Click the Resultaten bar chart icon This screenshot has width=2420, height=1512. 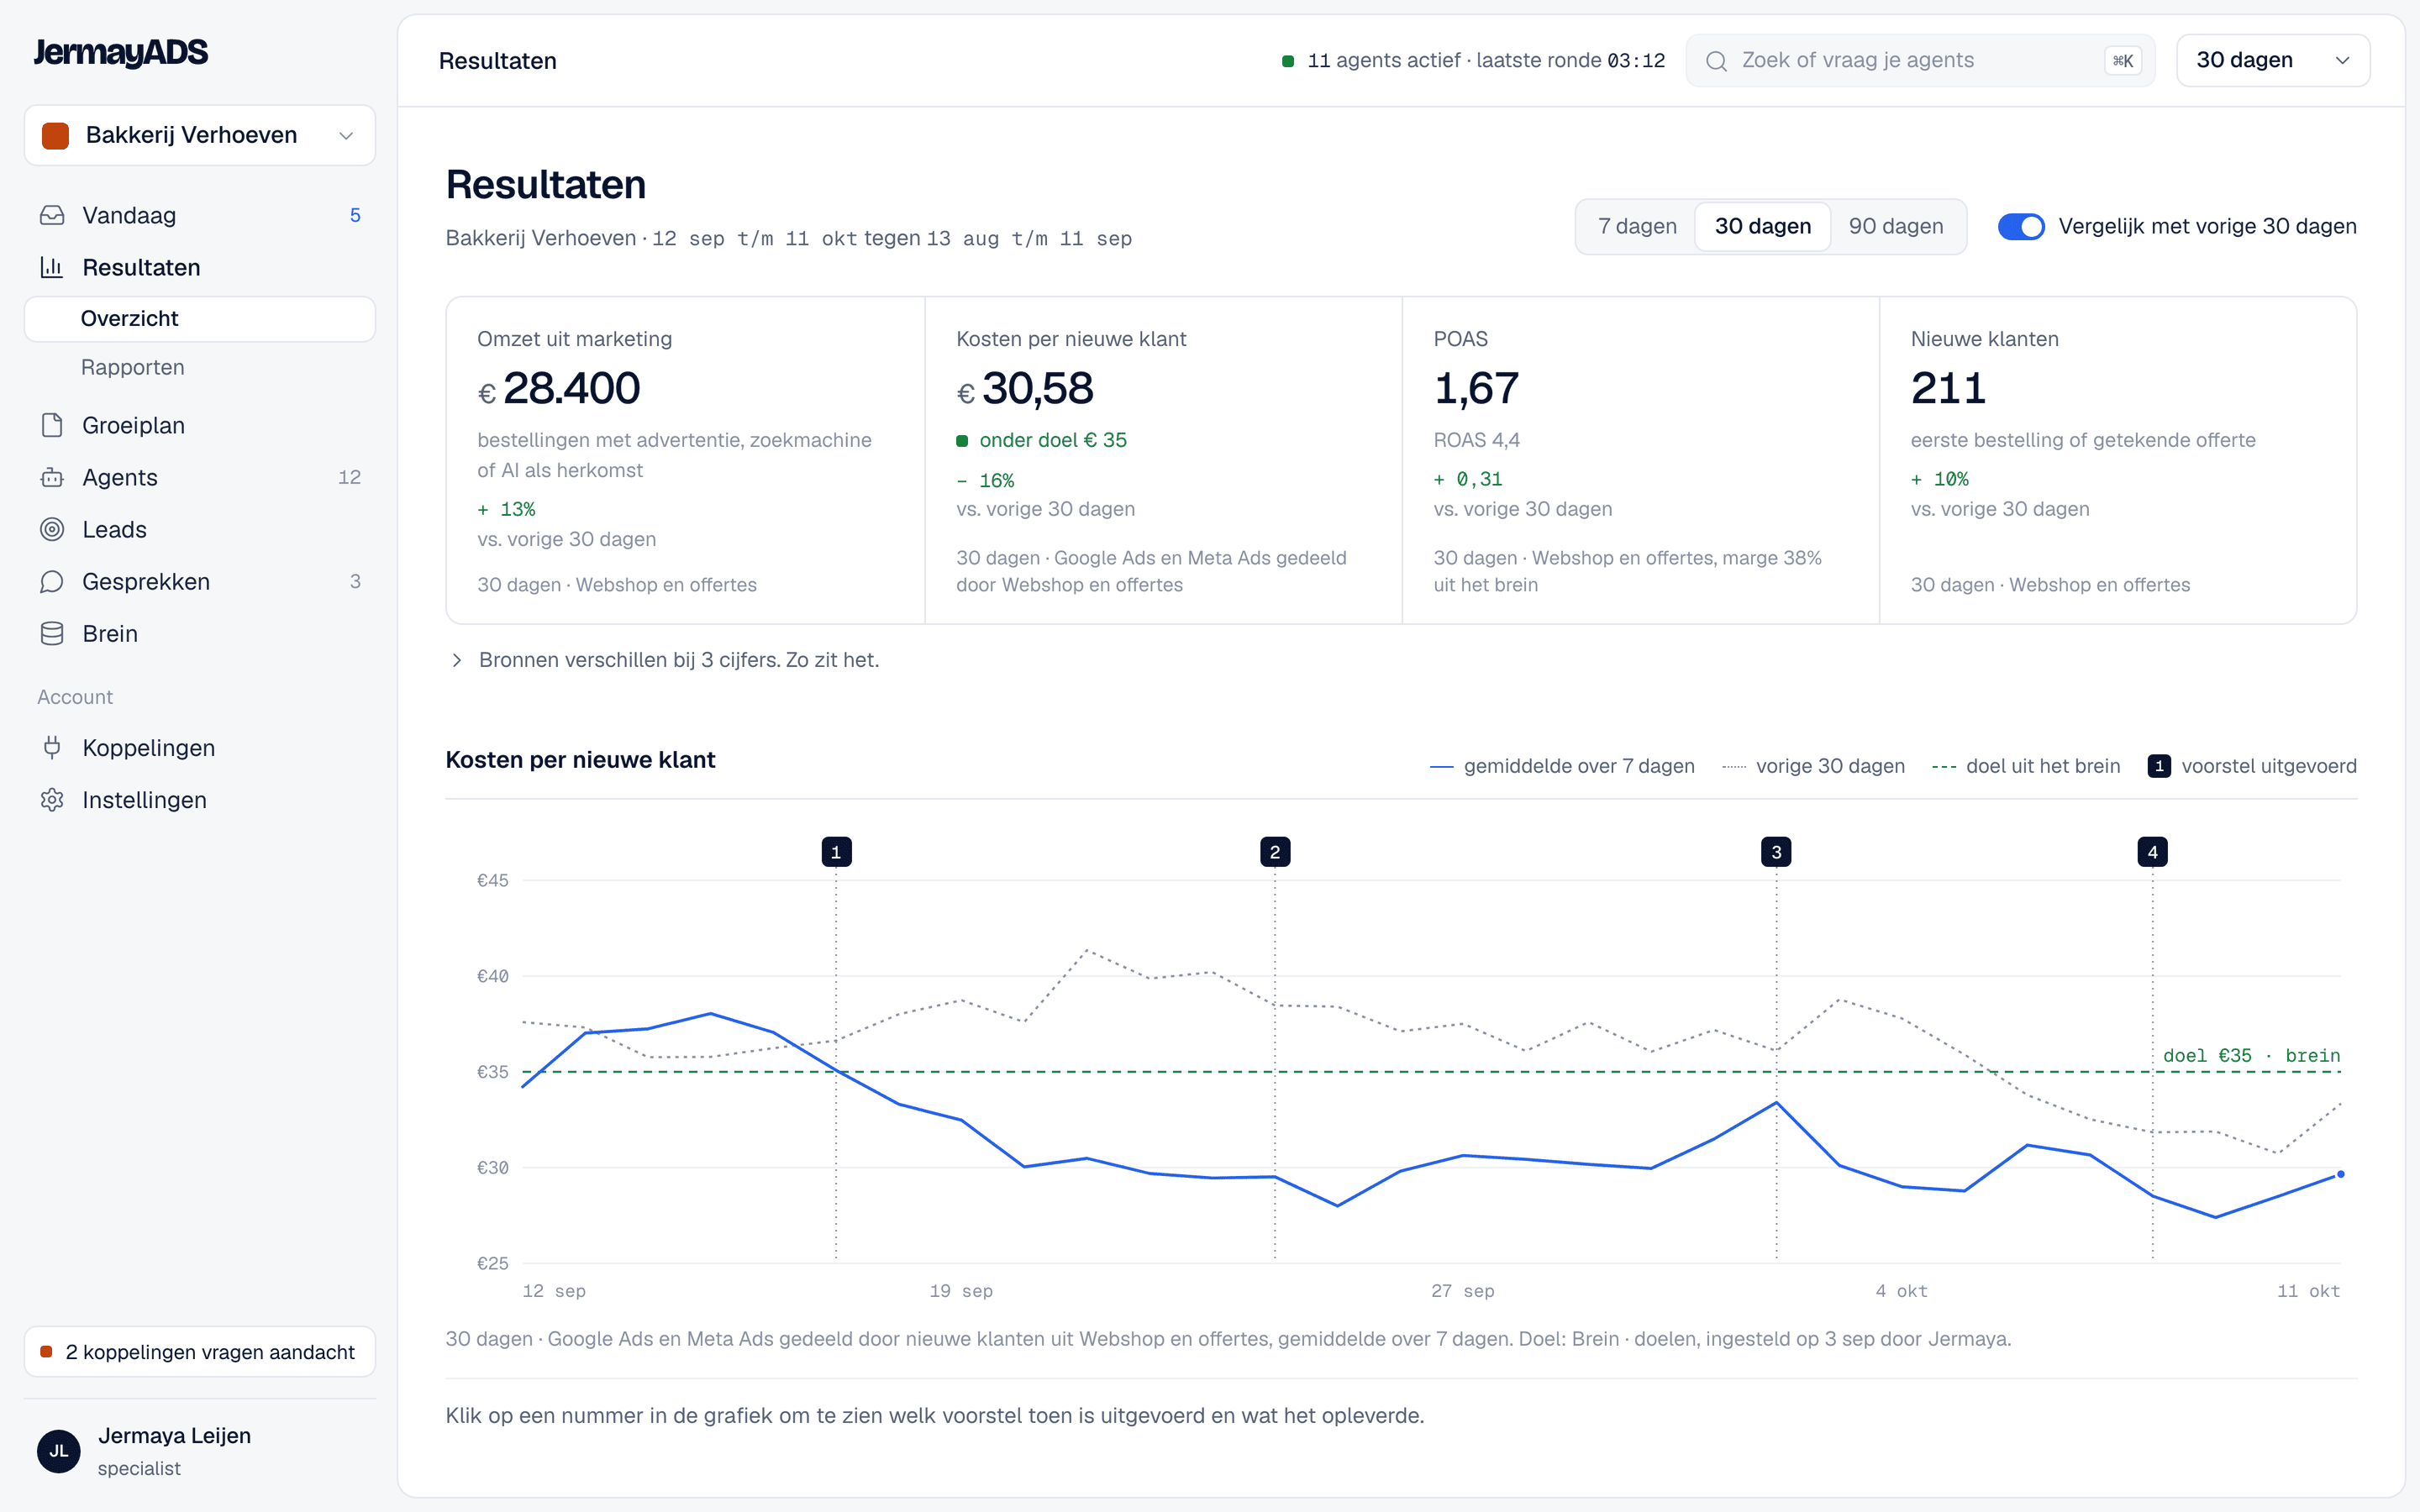click(52, 267)
